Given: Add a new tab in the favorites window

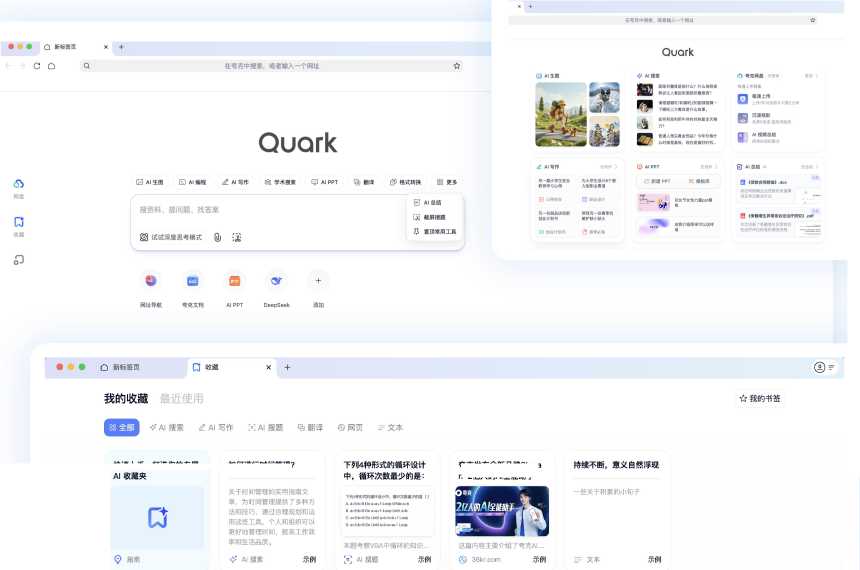Looking at the screenshot, I should tap(287, 367).
